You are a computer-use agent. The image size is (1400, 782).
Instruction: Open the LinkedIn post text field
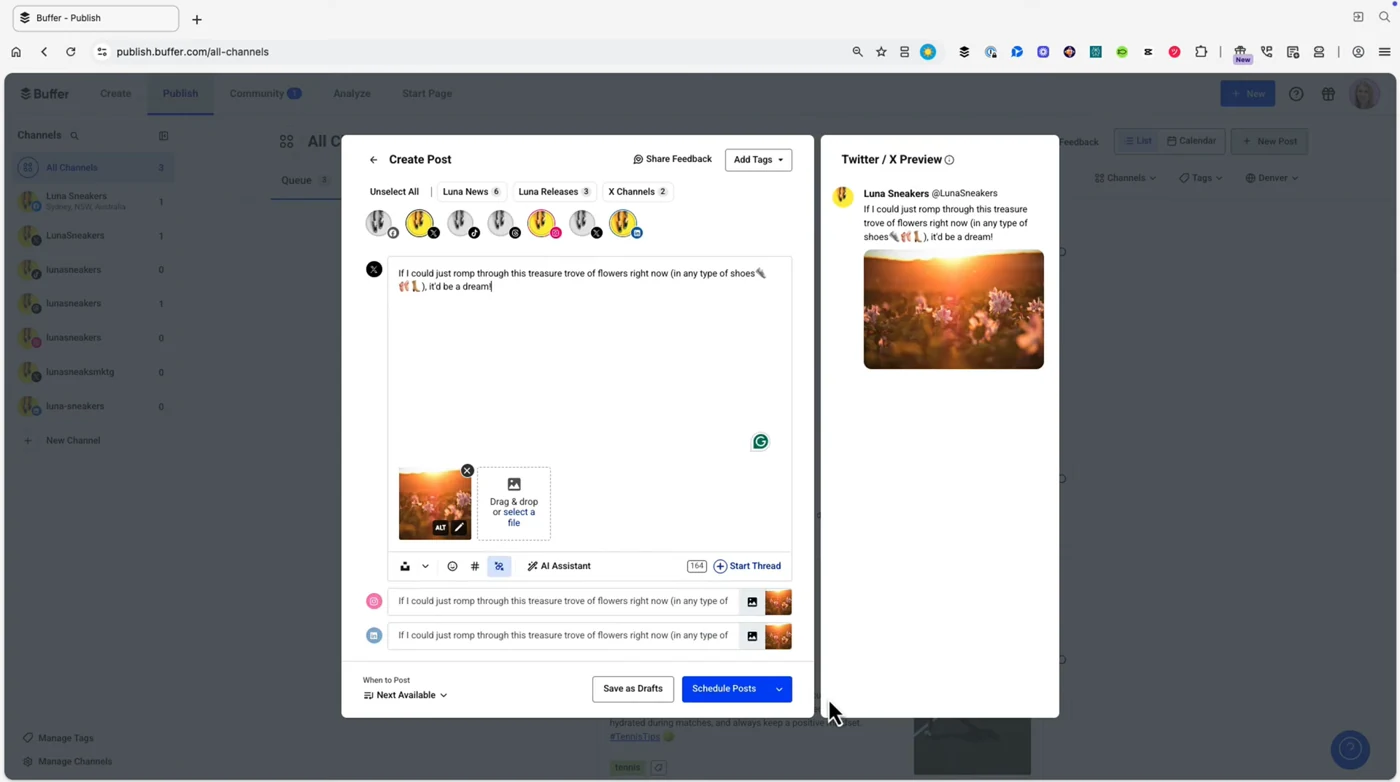563,635
